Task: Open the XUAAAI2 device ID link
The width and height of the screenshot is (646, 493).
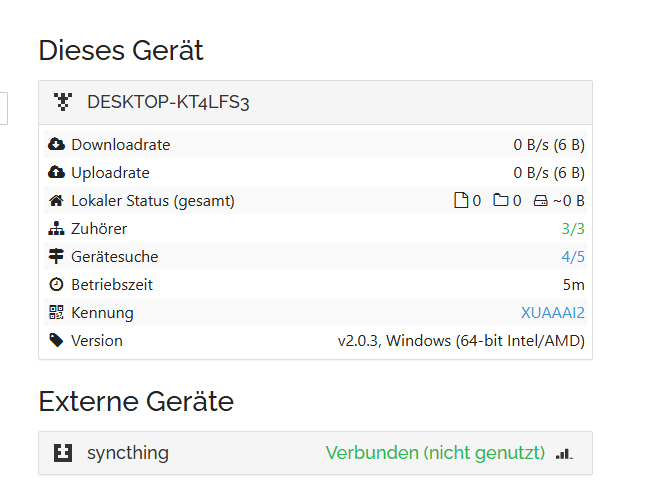Action: click(552, 313)
